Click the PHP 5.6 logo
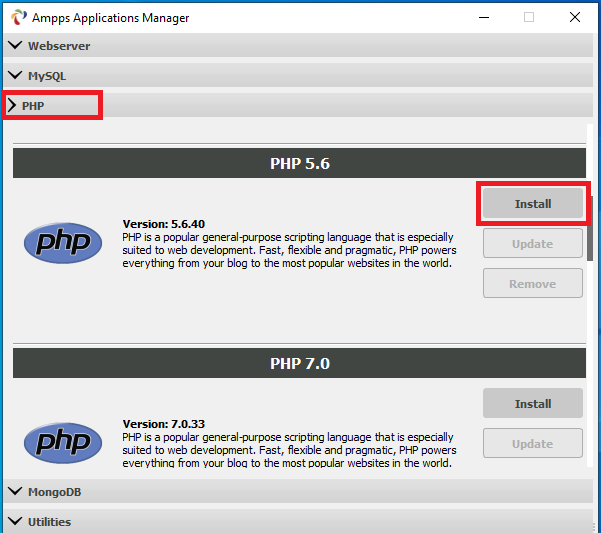601x533 pixels. coord(63,243)
